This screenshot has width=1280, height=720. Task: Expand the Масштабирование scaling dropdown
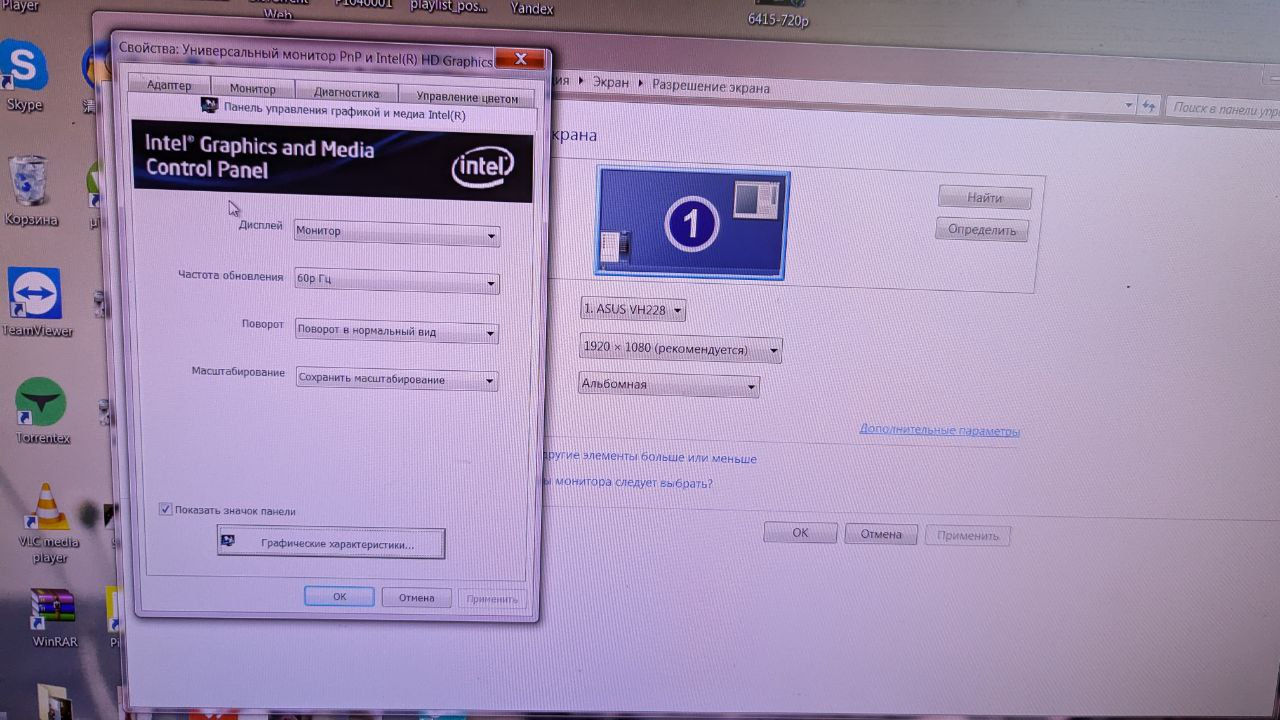click(x=397, y=380)
